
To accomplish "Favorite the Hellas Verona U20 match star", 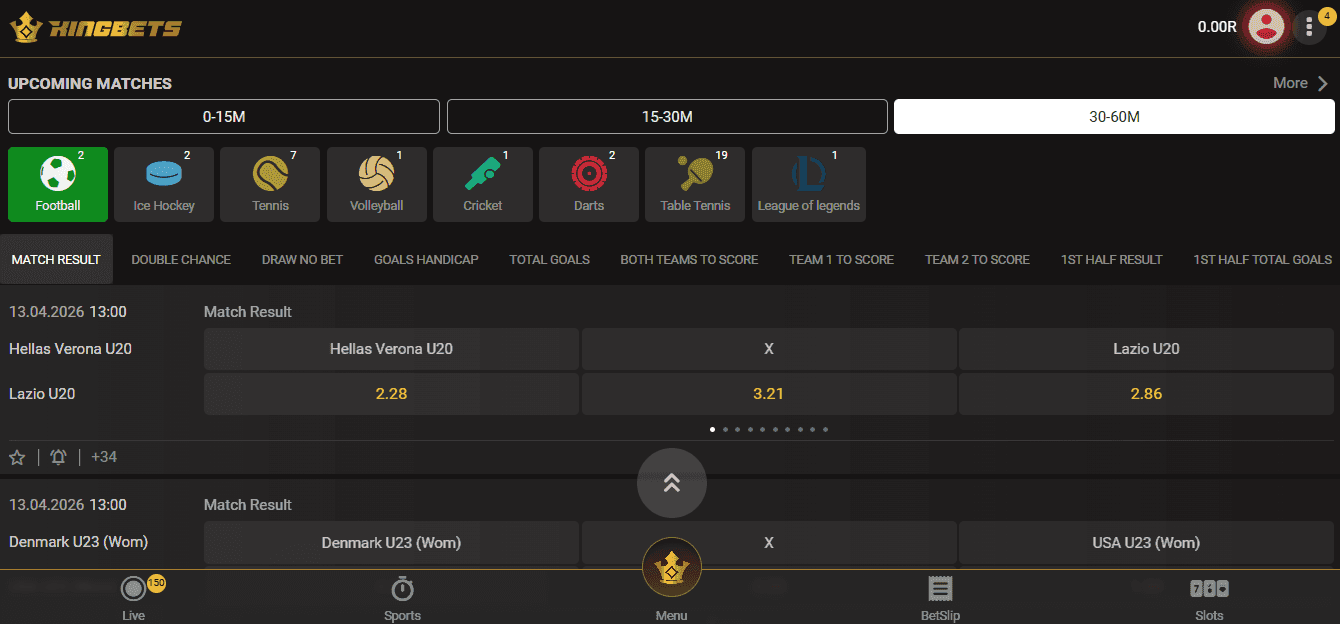I will click(x=17, y=457).
